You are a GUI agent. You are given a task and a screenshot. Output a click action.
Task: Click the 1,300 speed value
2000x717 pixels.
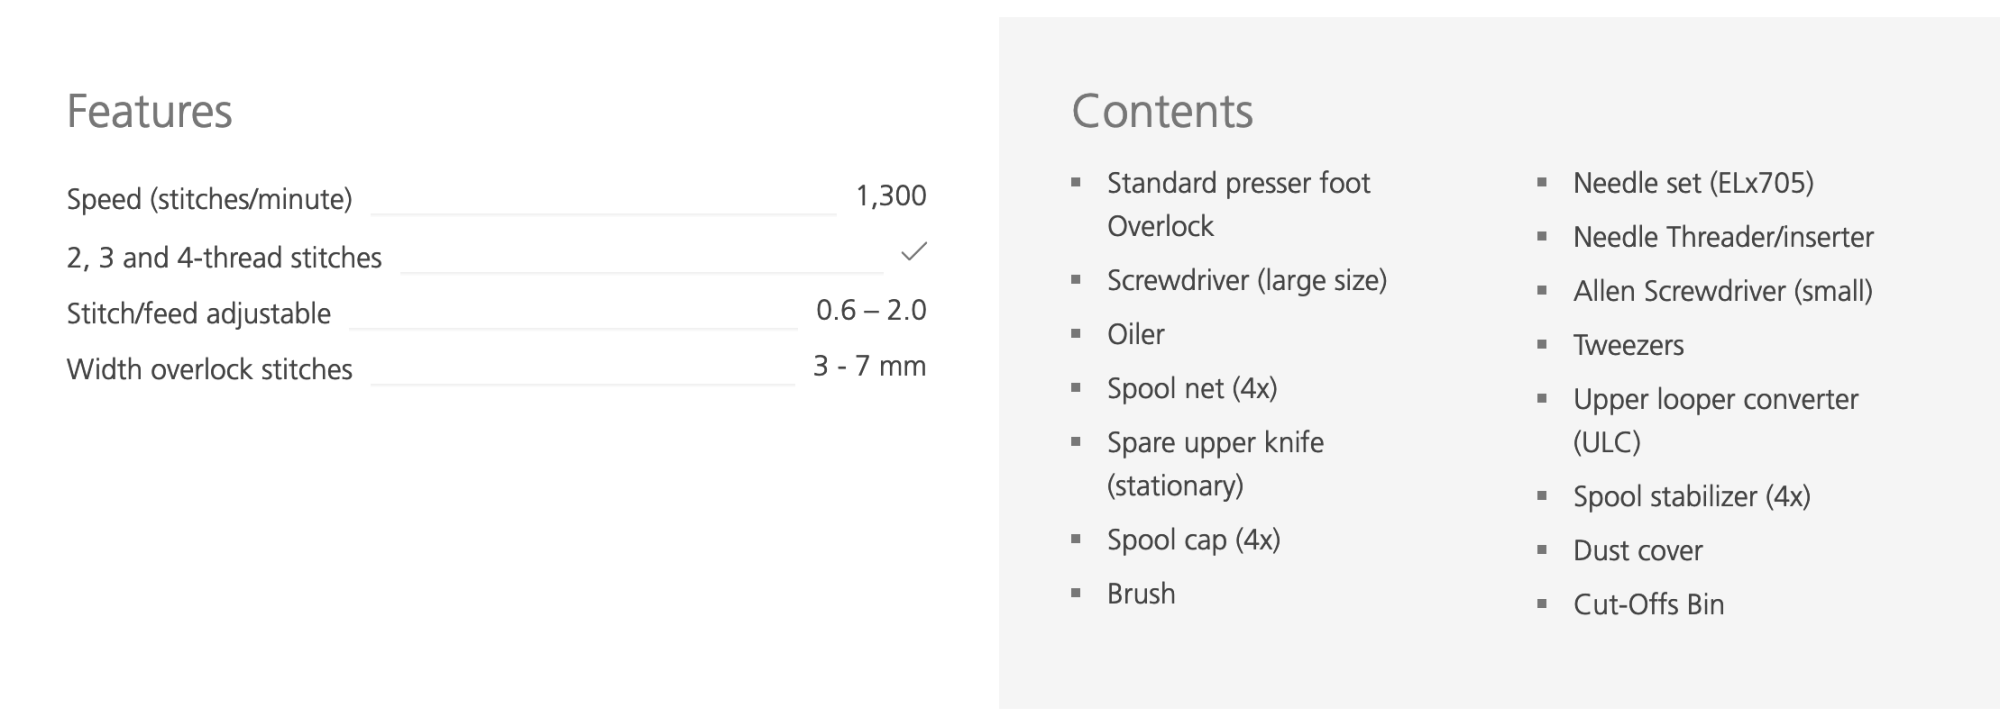[890, 196]
